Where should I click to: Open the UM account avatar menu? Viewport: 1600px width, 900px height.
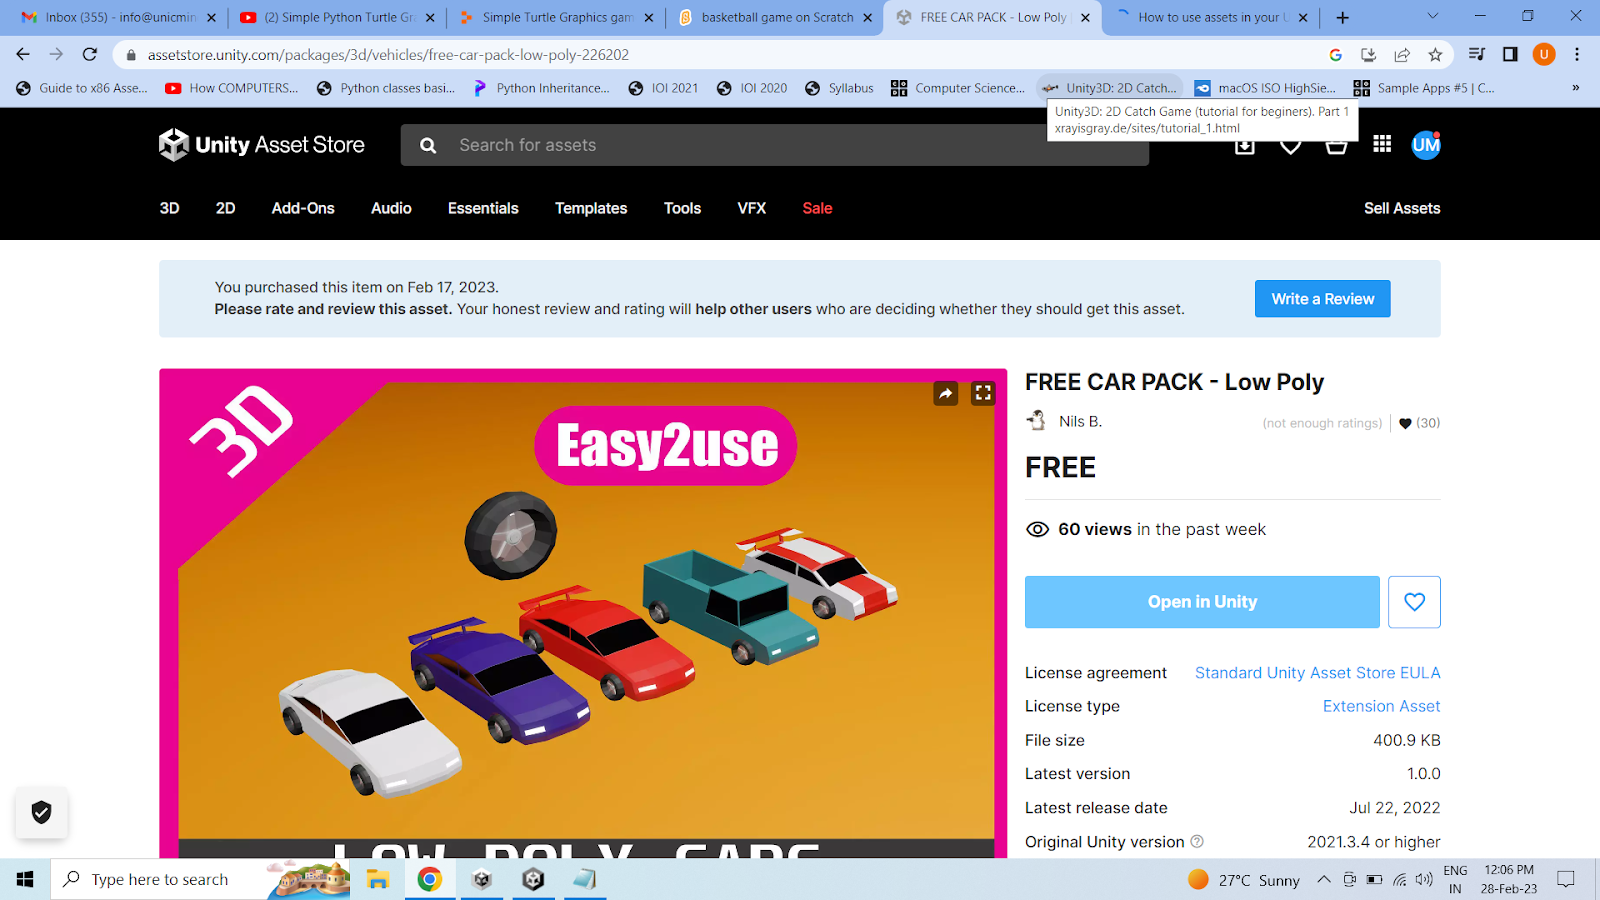1426,145
